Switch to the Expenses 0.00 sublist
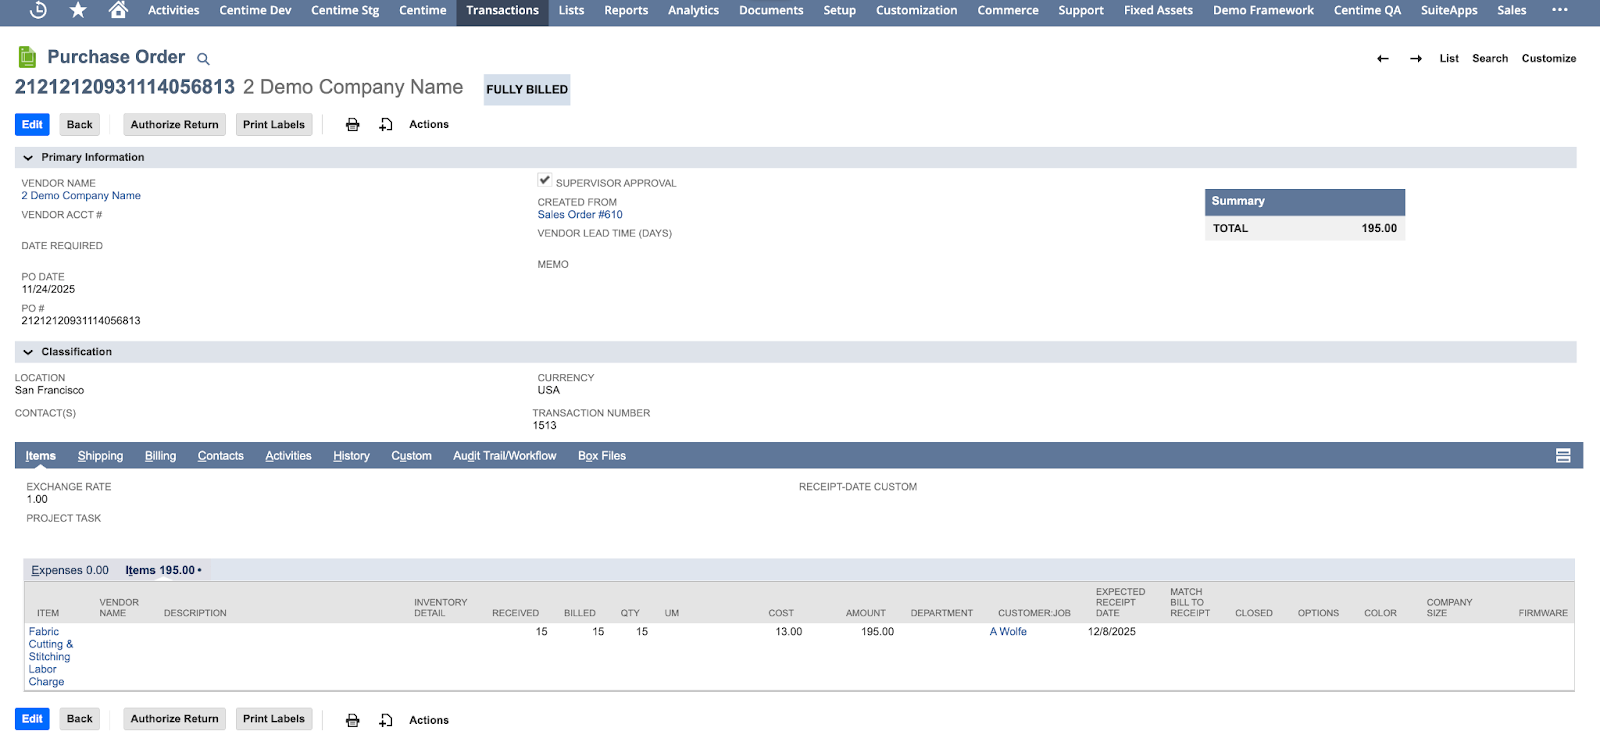 [x=69, y=570]
